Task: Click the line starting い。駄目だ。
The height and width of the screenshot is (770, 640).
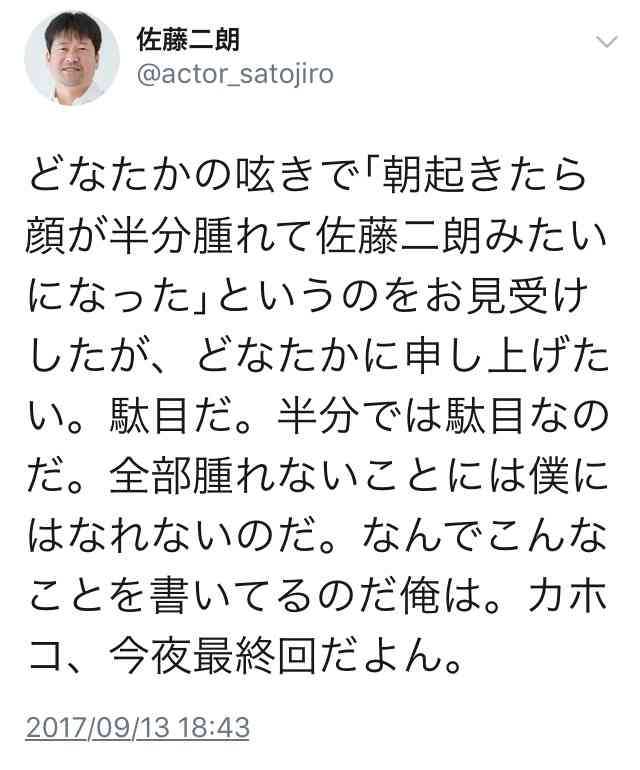Action: 317,417
